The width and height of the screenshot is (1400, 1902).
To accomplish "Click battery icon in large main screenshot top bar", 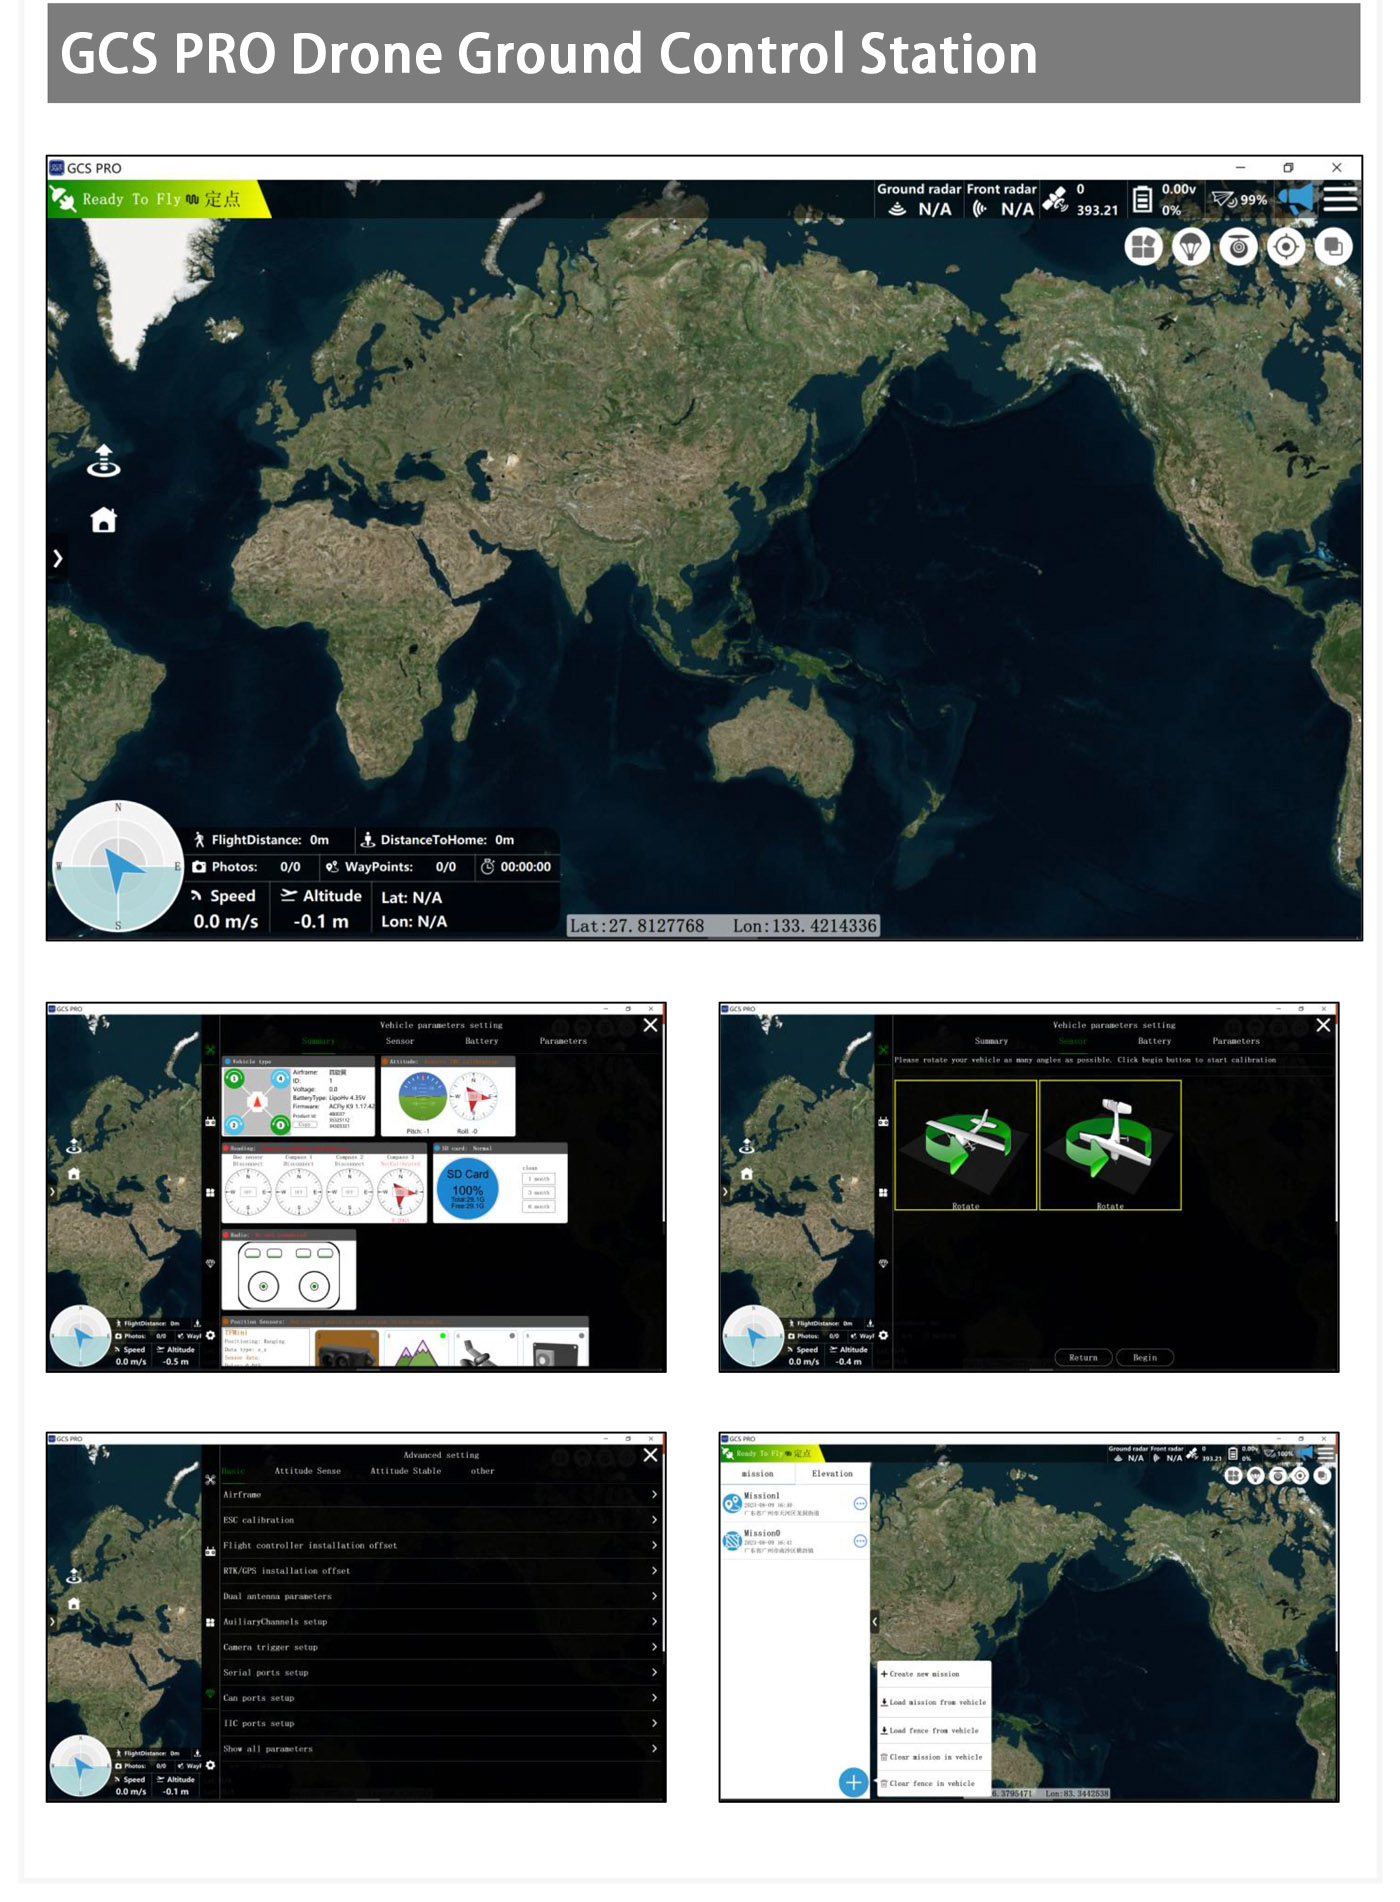I will tap(1142, 199).
